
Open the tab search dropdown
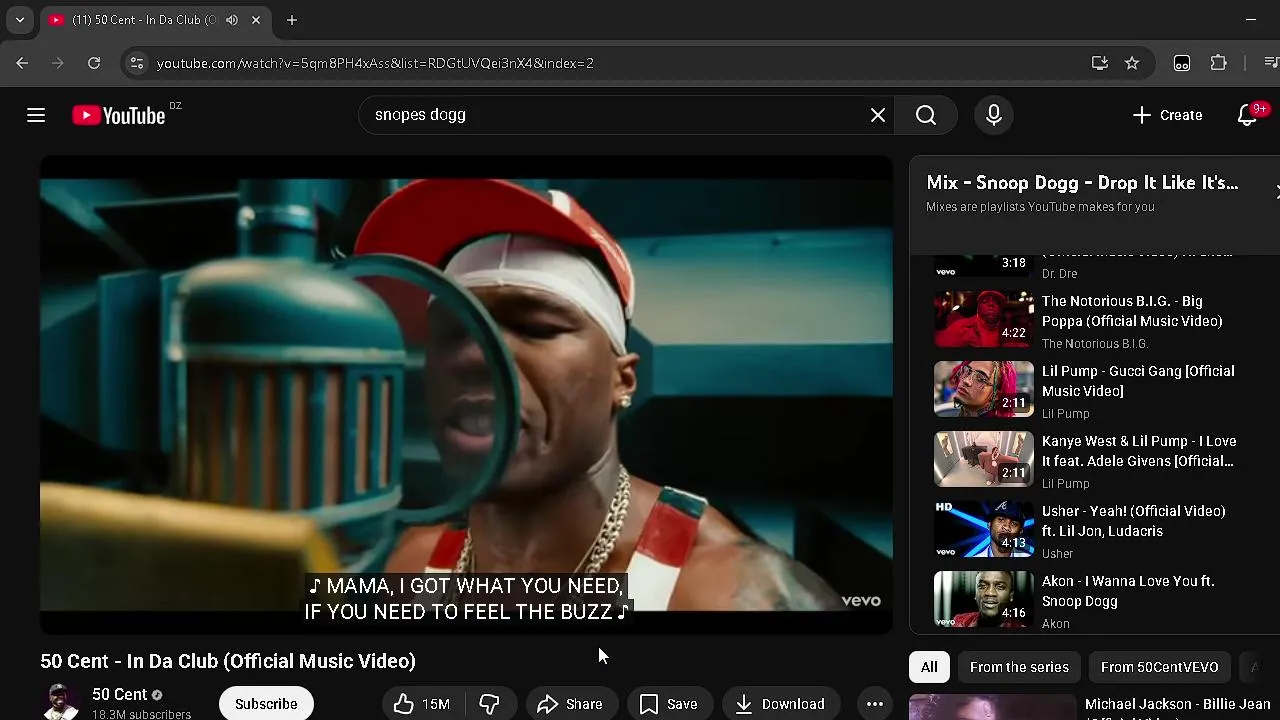(x=20, y=20)
